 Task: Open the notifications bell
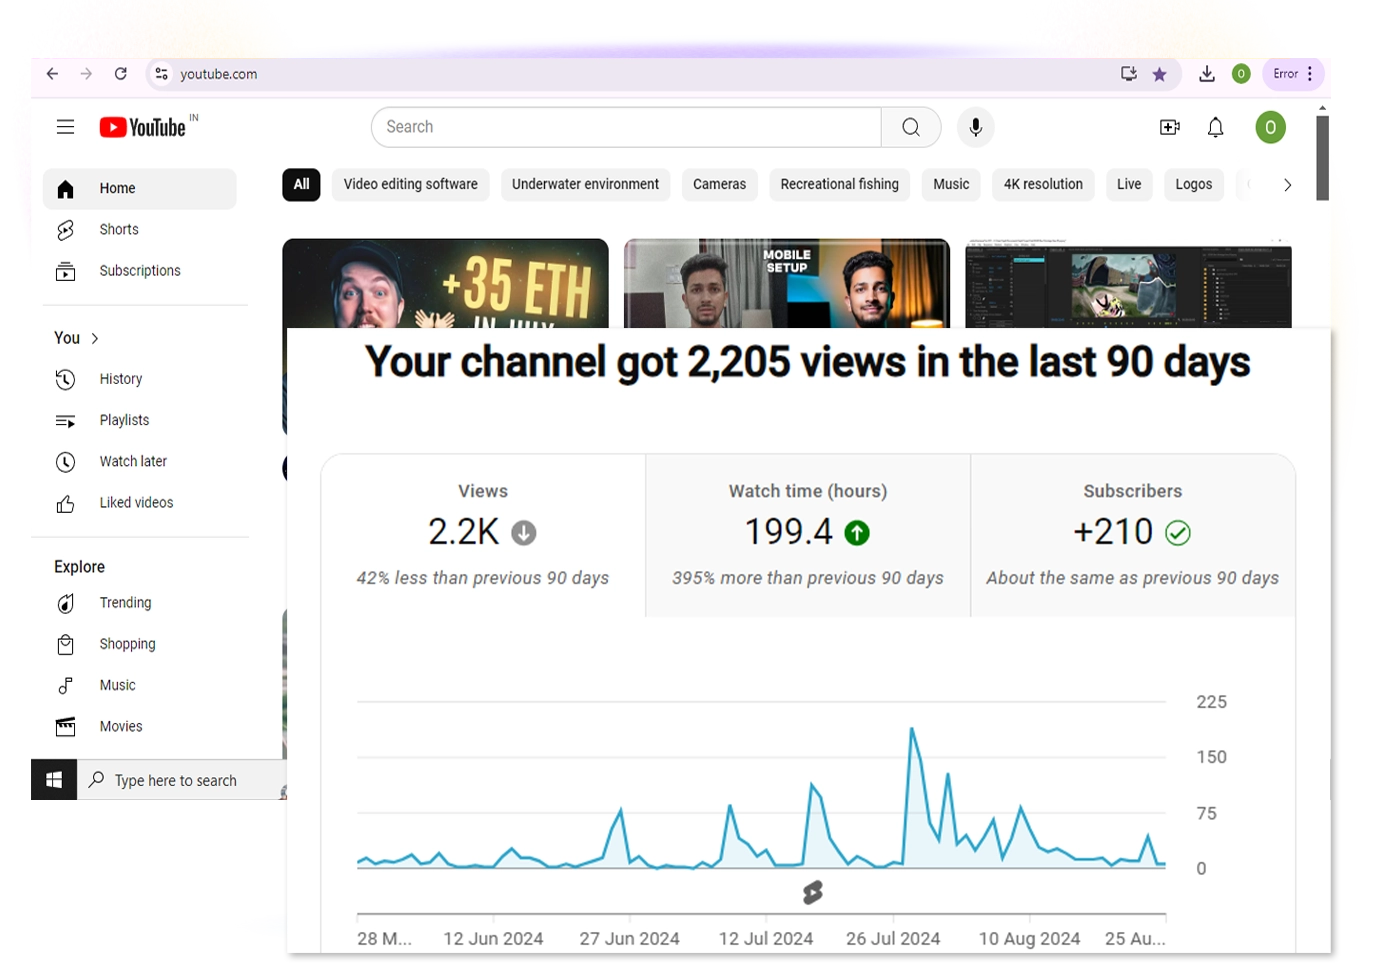[x=1215, y=127]
